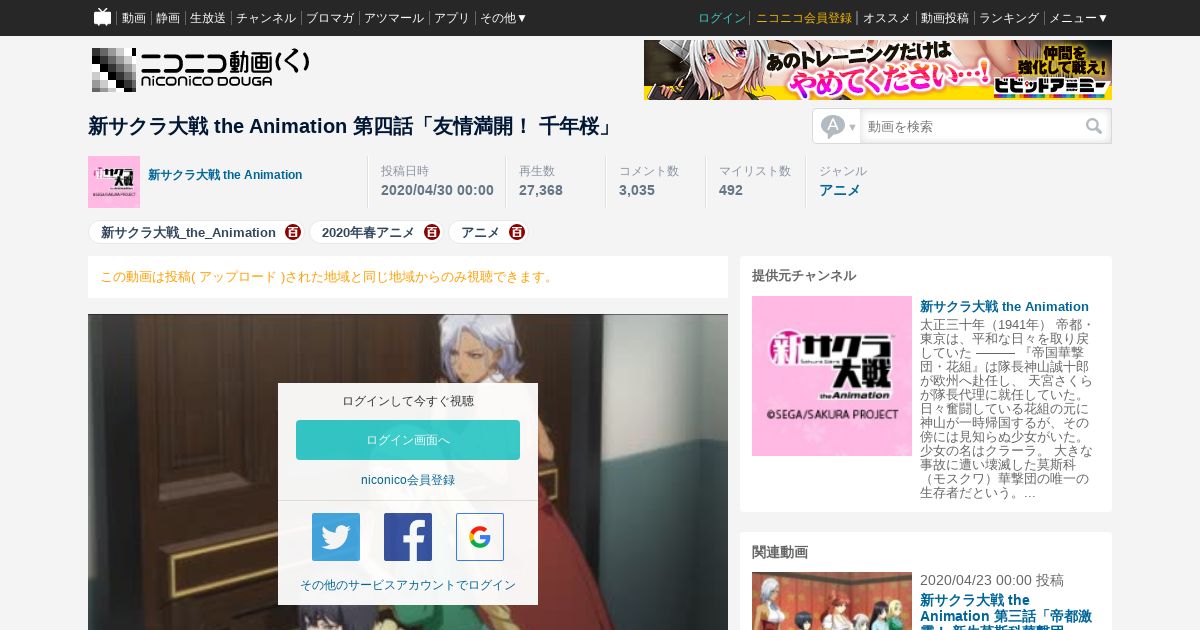Screen dimensions: 1200x630
Task: Expand the その他▼ menu
Action: coord(503,18)
